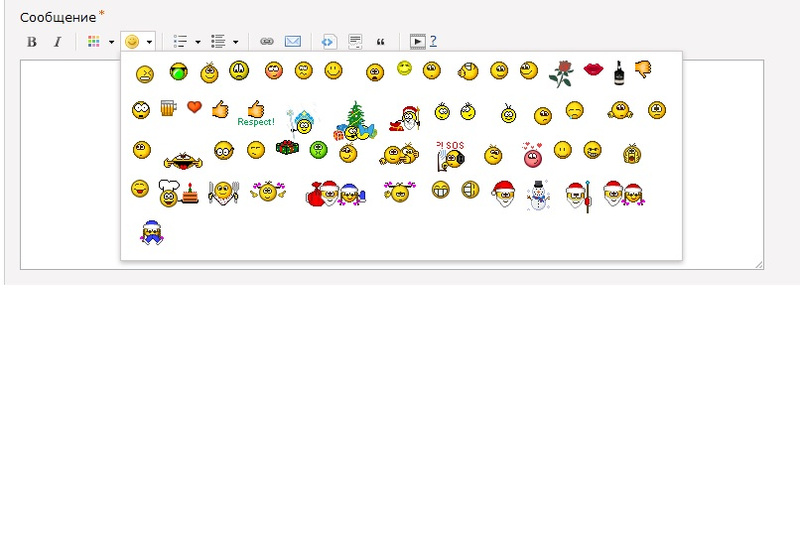Expand the ordered list style dropdown

point(236,42)
